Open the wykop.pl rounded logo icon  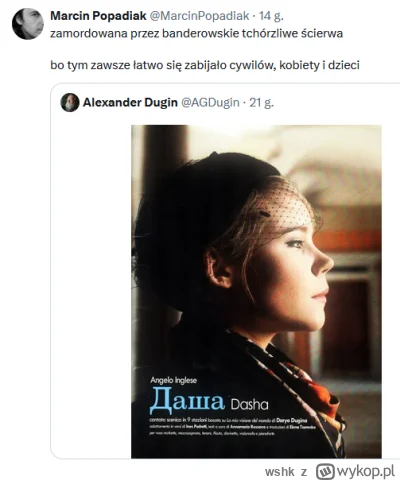point(325,471)
